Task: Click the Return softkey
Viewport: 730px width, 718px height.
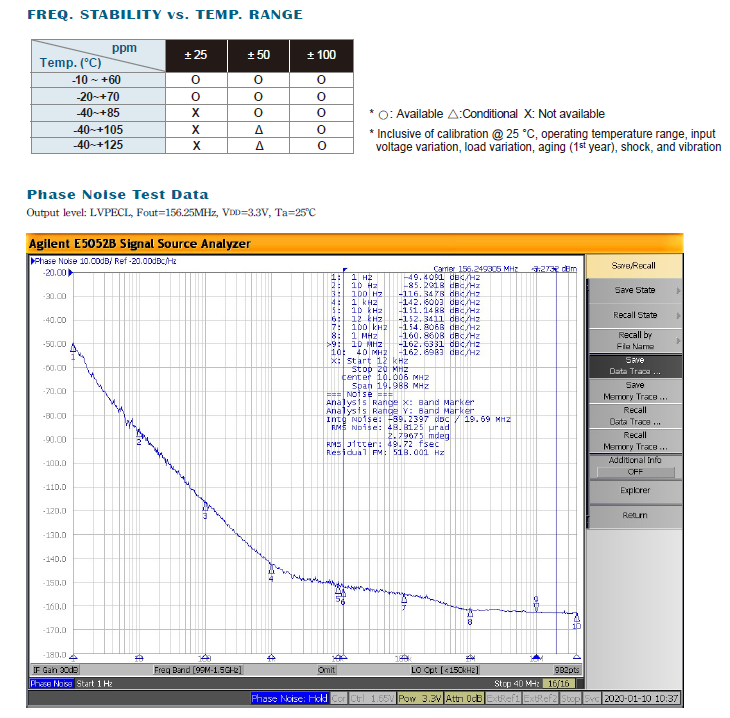Action: 635,515
